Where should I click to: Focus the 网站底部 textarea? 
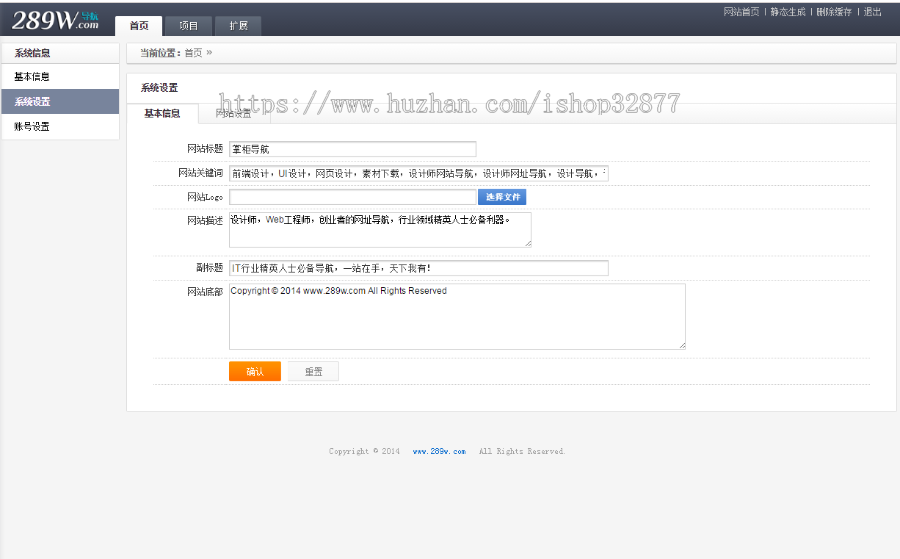[457, 316]
